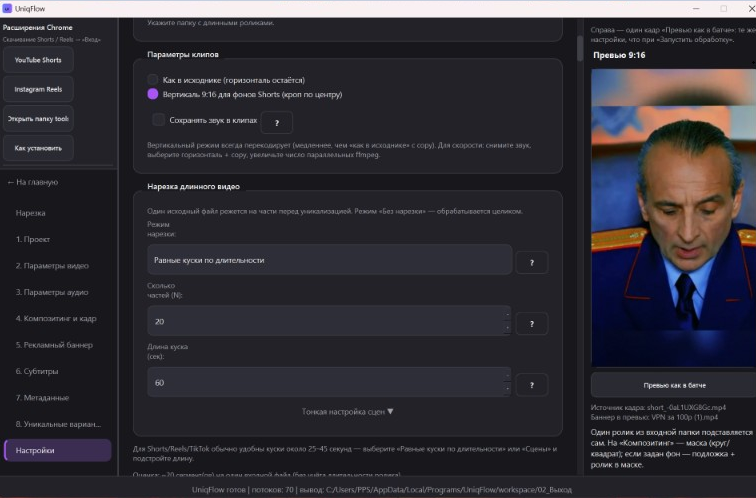Screen dimensions: 756x498
Task: Click Instagram Reels button
Action: (38, 89)
